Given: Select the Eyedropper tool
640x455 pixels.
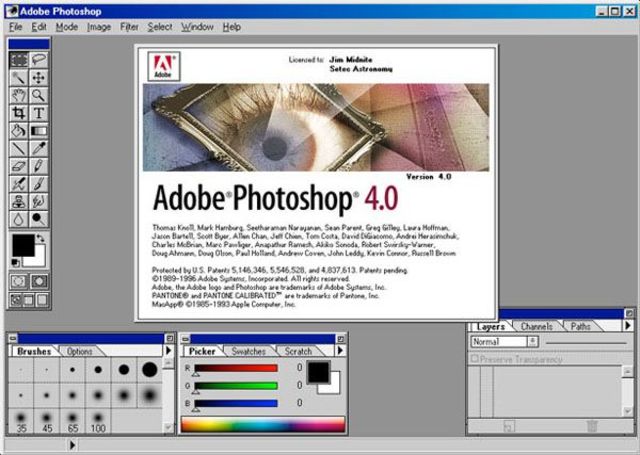Looking at the screenshot, I should [39, 149].
